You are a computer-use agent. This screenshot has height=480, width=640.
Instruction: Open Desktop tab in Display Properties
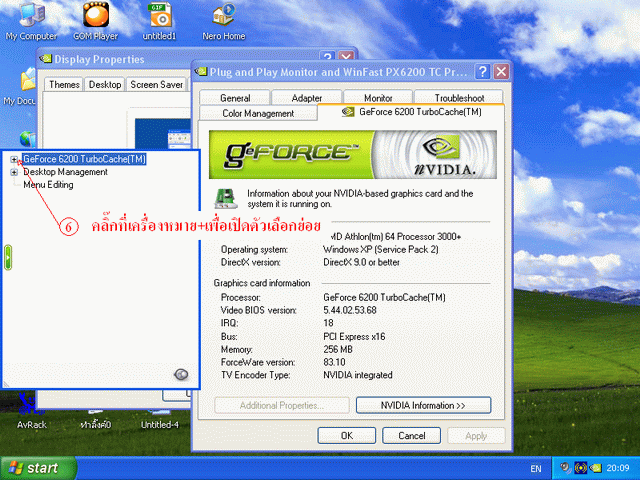click(105, 84)
